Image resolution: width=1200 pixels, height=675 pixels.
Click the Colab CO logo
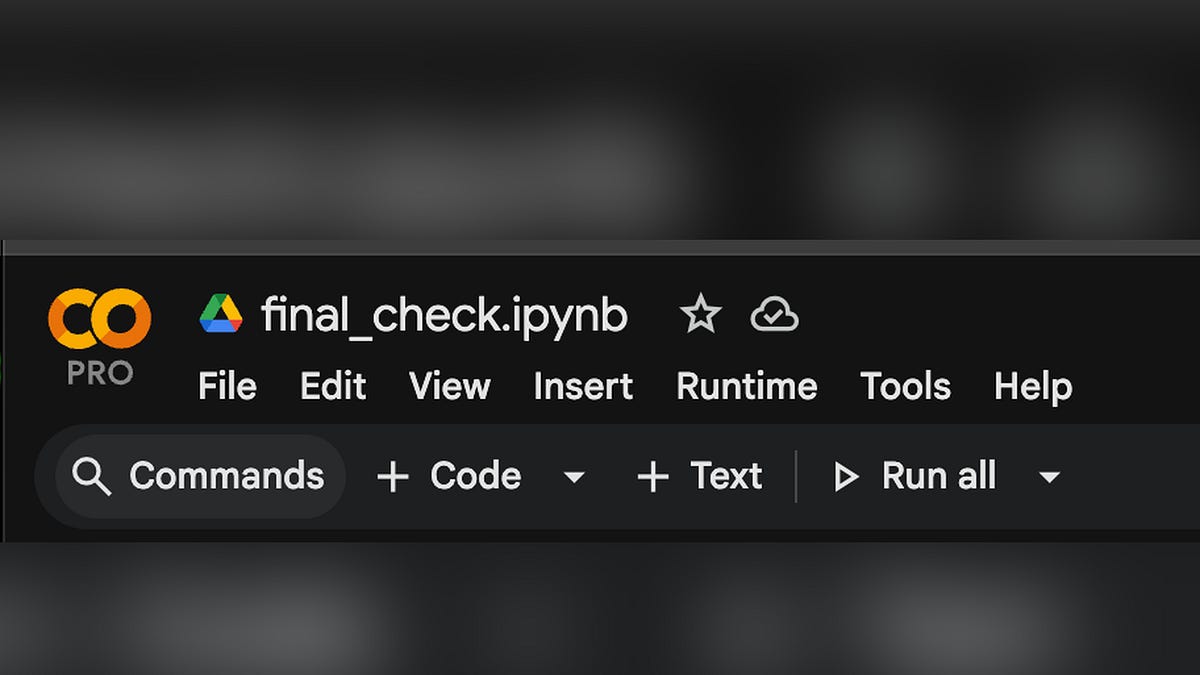coord(100,317)
